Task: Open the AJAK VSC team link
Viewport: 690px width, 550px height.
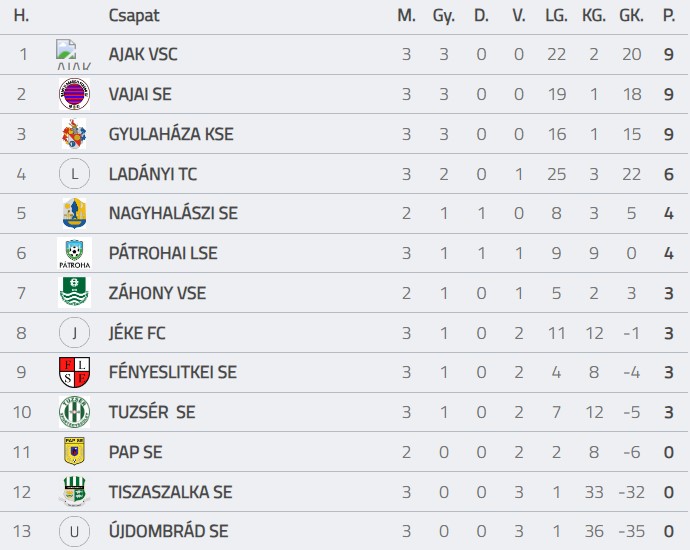Action: [x=143, y=55]
